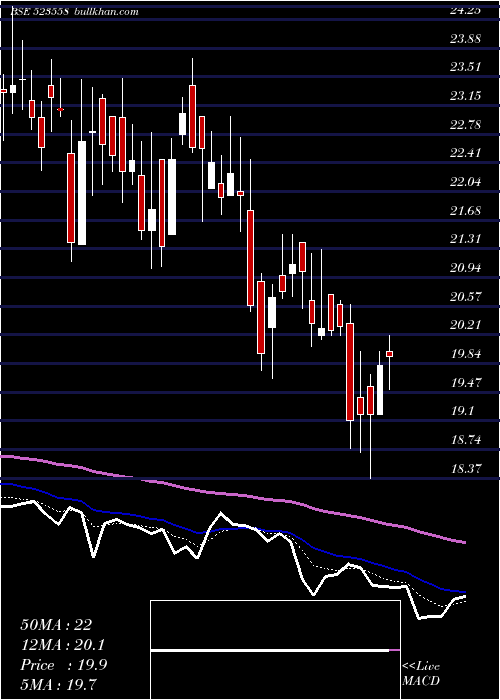Image resolution: width=500 pixels, height=700 pixels.
Task: Click the 22.04 price axis label
Action: point(466,182)
